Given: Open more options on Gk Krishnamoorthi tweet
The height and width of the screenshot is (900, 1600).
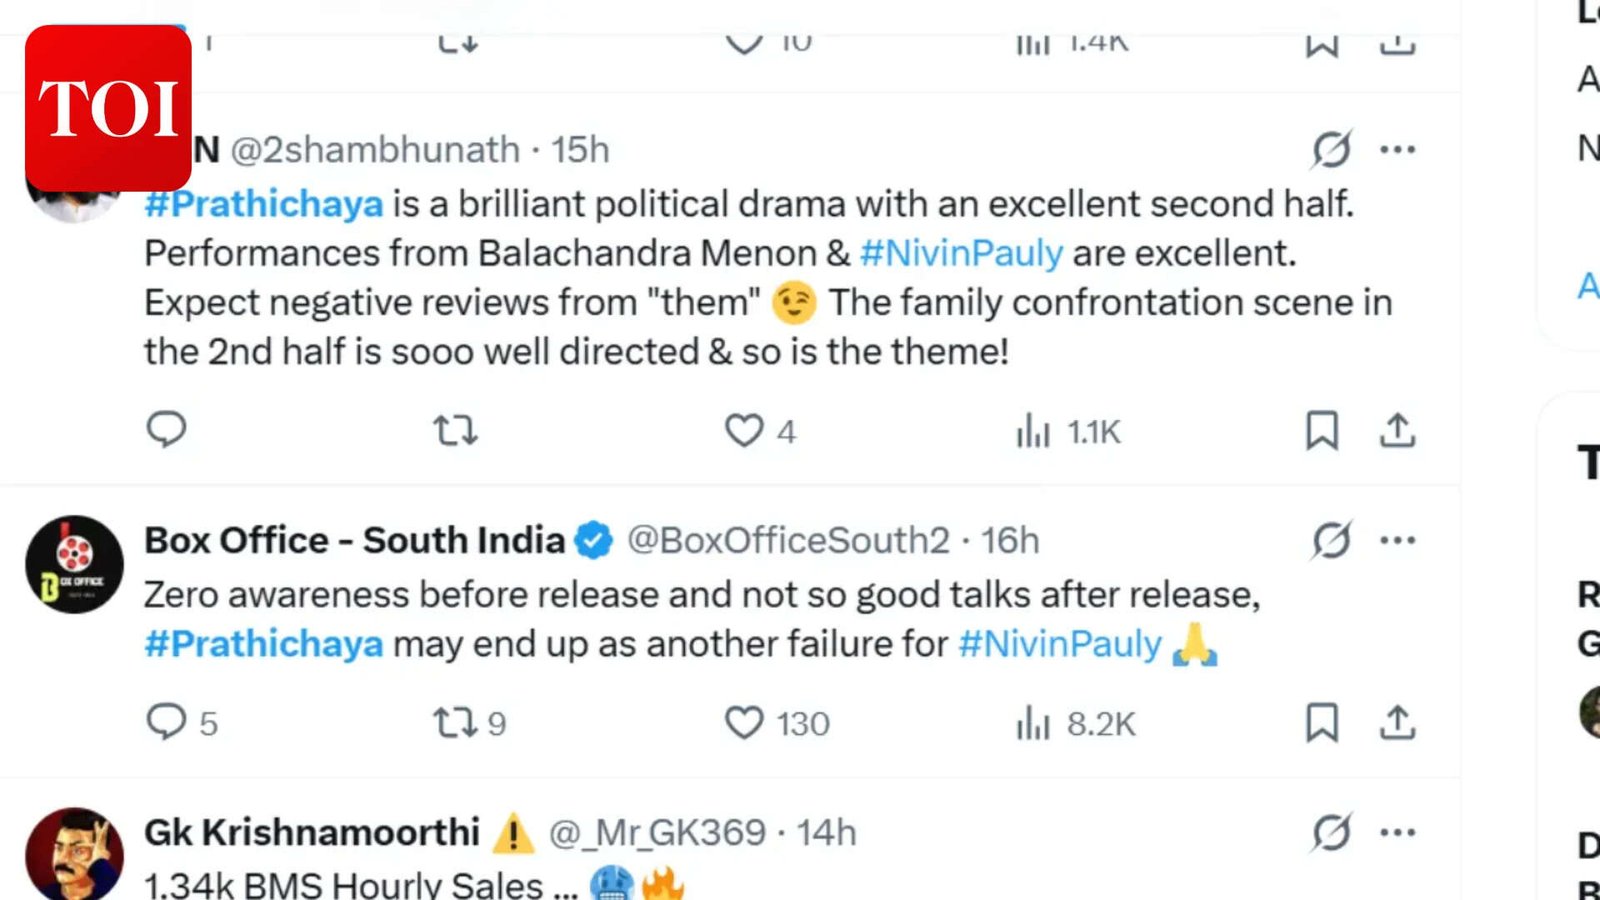Looking at the screenshot, I should coord(1397,832).
